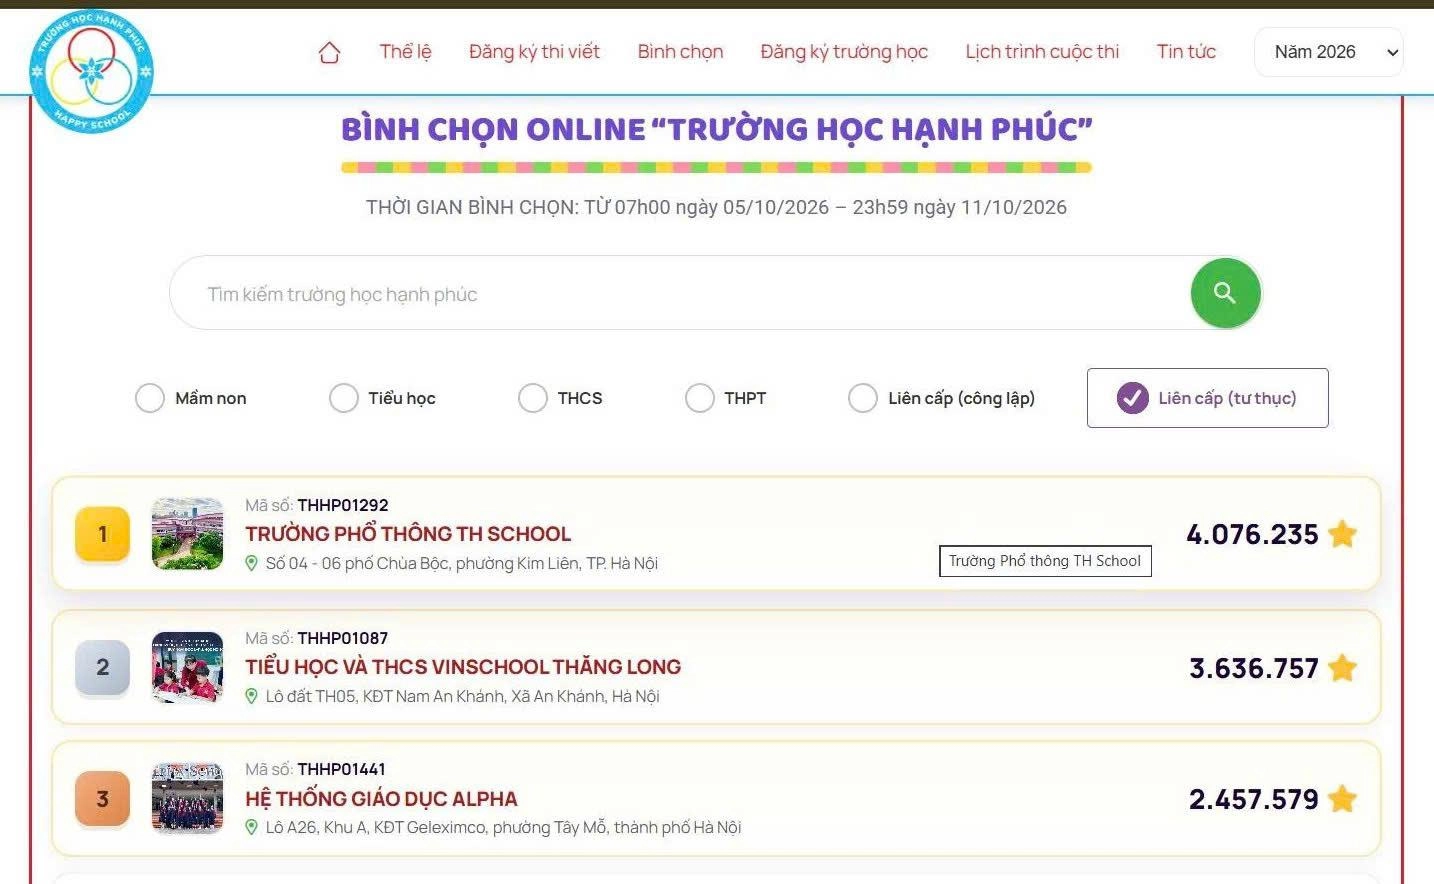Screen dimensions: 1434x884
Task: Click the Vinschool Thăng Long thumbnail image
Action: [187, 667]
